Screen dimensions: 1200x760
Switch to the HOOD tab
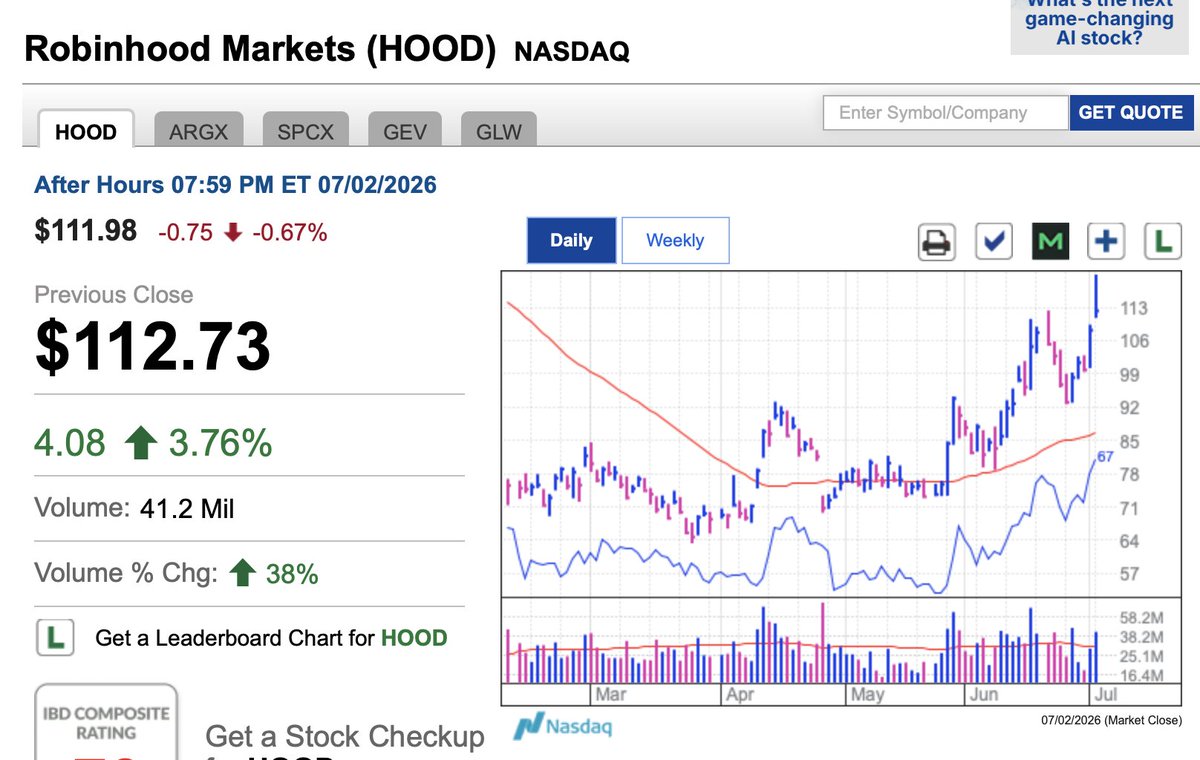tap(86, 131)
